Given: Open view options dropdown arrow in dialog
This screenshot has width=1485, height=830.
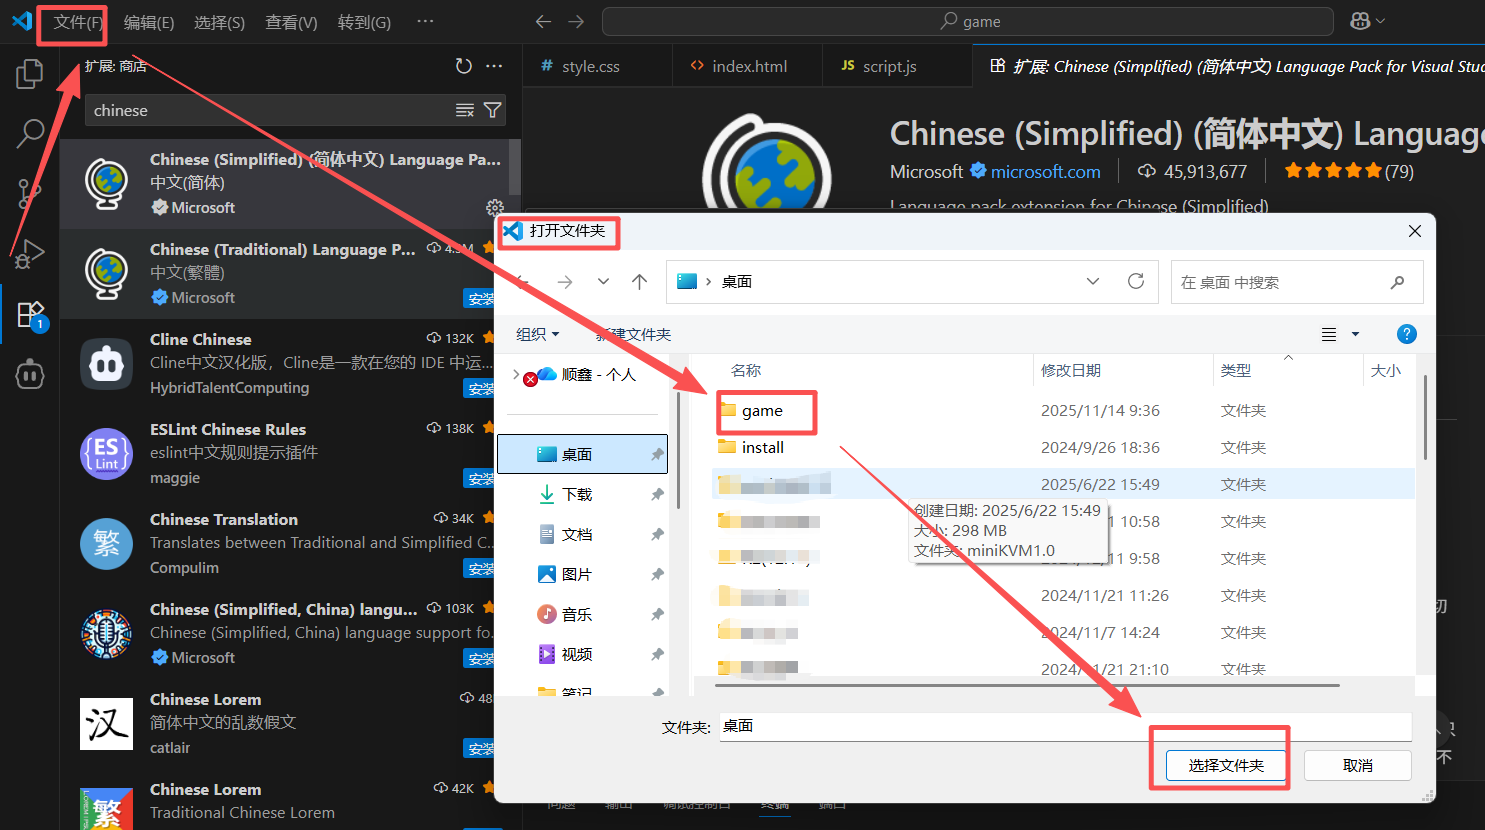Looking at the screenshot, I should pos(1355,334).
